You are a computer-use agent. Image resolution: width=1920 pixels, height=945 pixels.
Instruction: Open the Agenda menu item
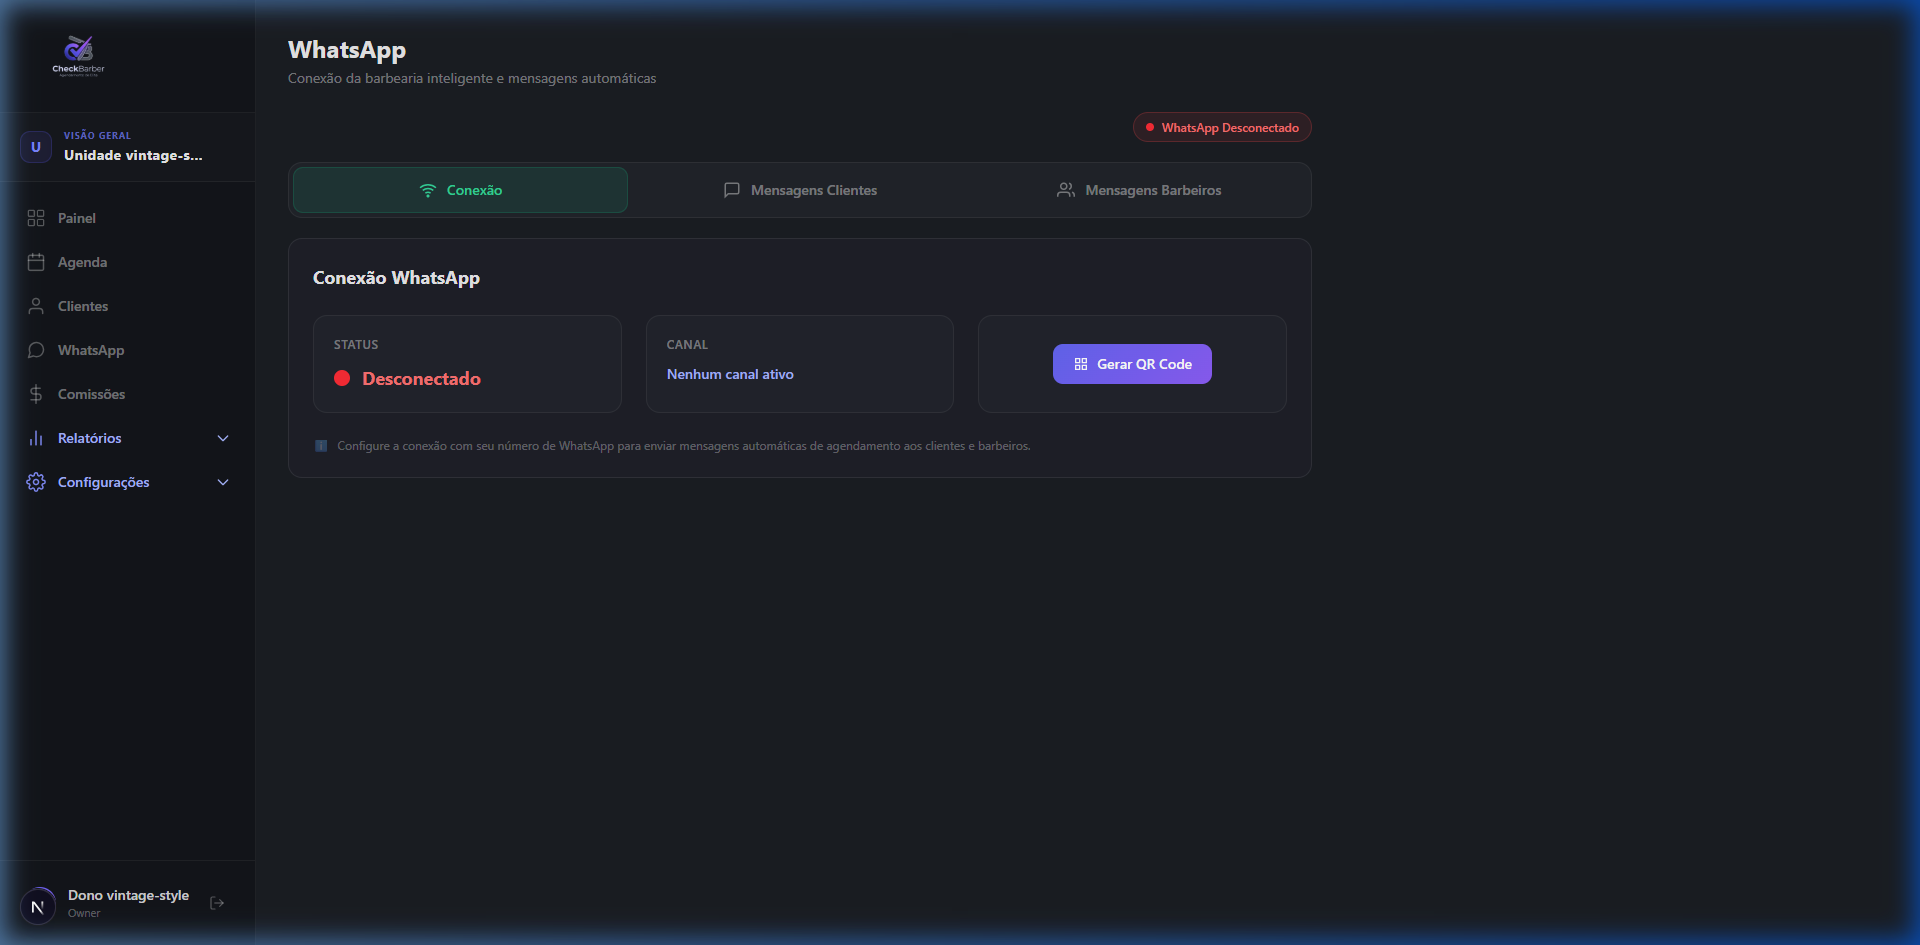pyautogui.click(x=82, y=262)
